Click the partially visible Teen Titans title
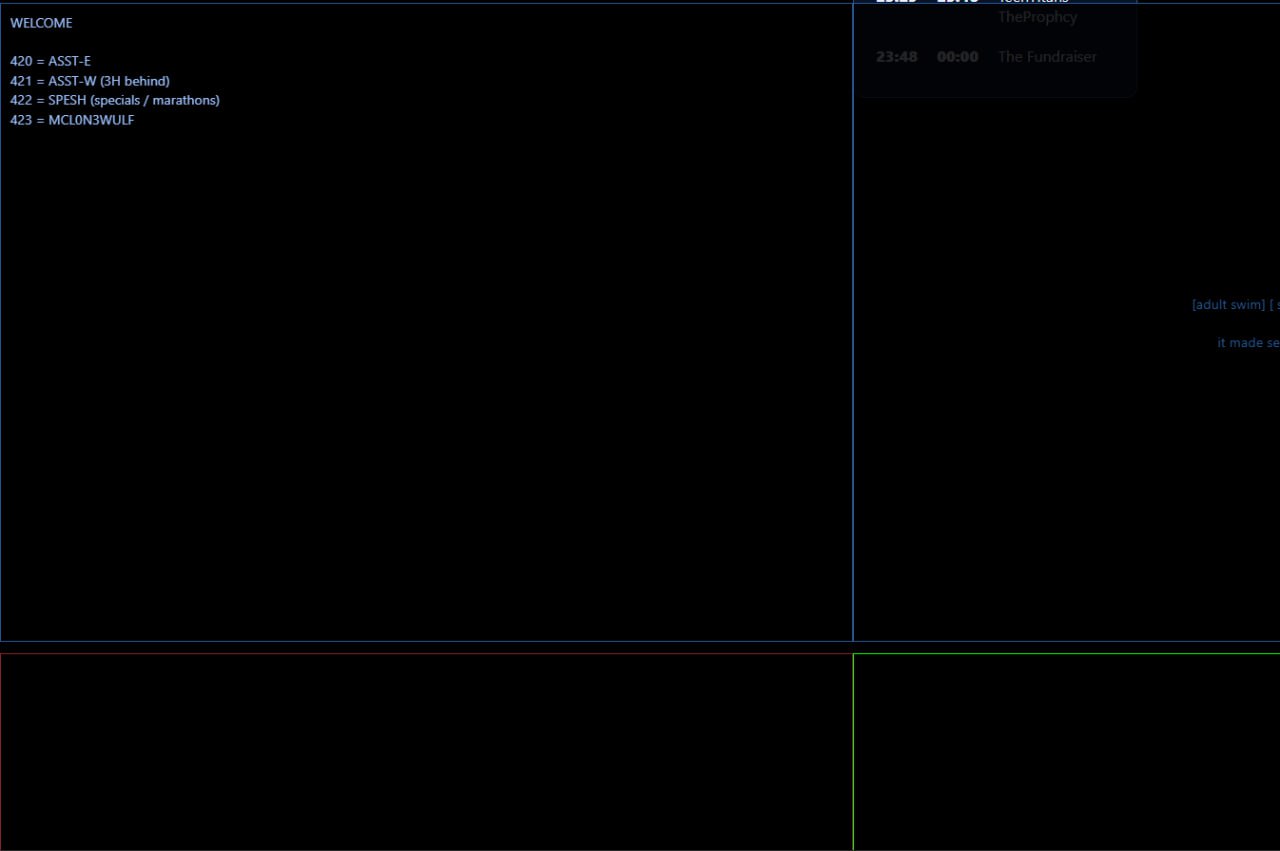This screenshot has width=1280, height=851. point(1032,3)
